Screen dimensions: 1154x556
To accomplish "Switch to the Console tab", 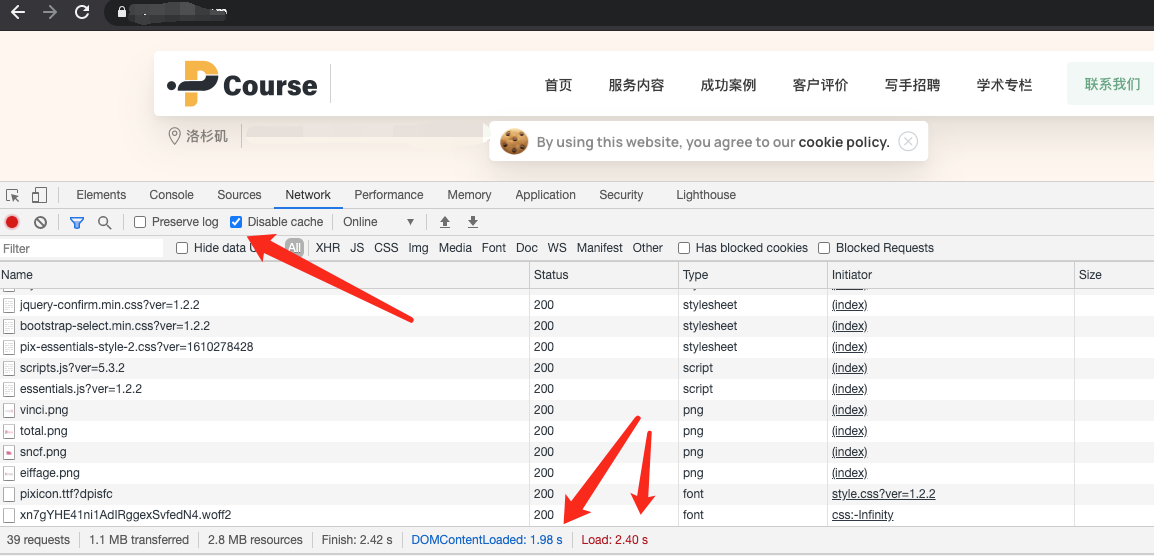I will pyautogui.click(x=171, y=195).
